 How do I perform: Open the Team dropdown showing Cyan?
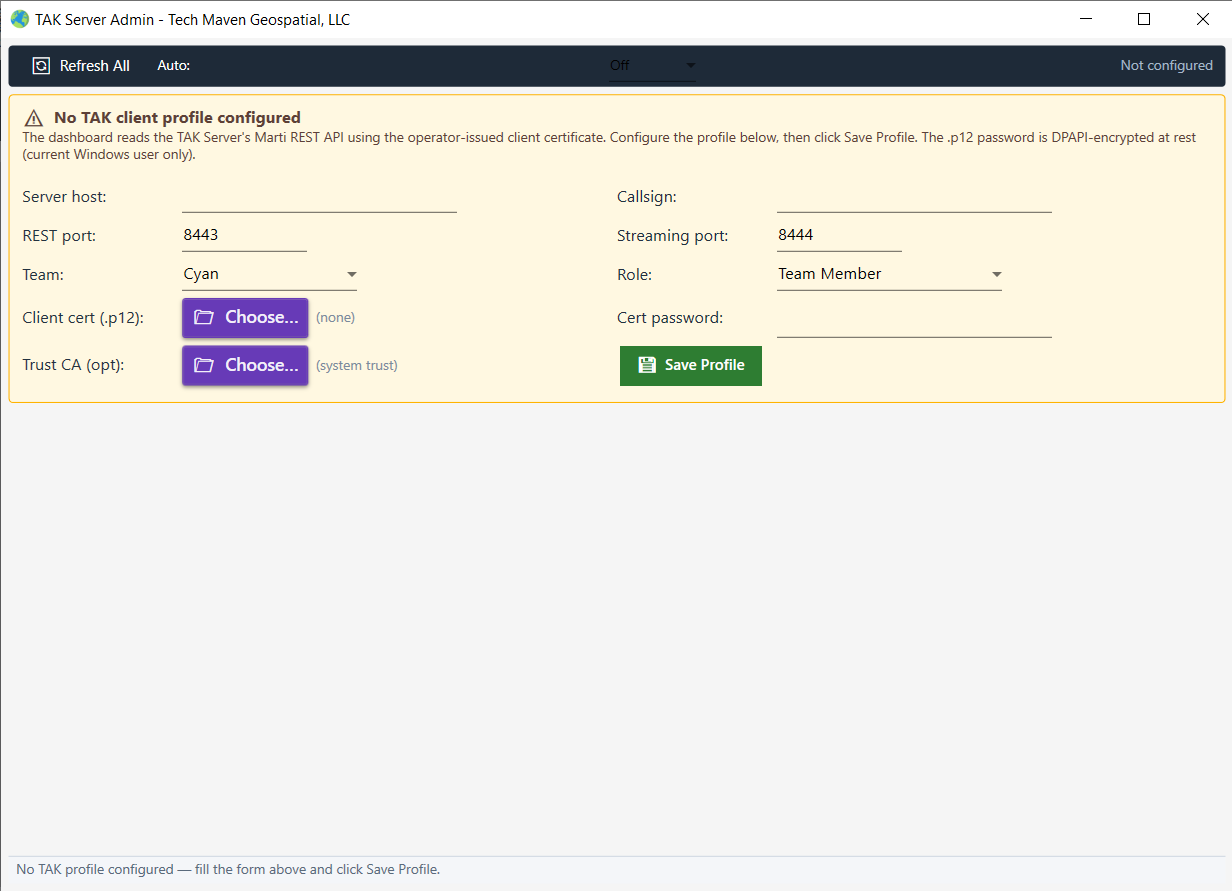coord(269,274)
